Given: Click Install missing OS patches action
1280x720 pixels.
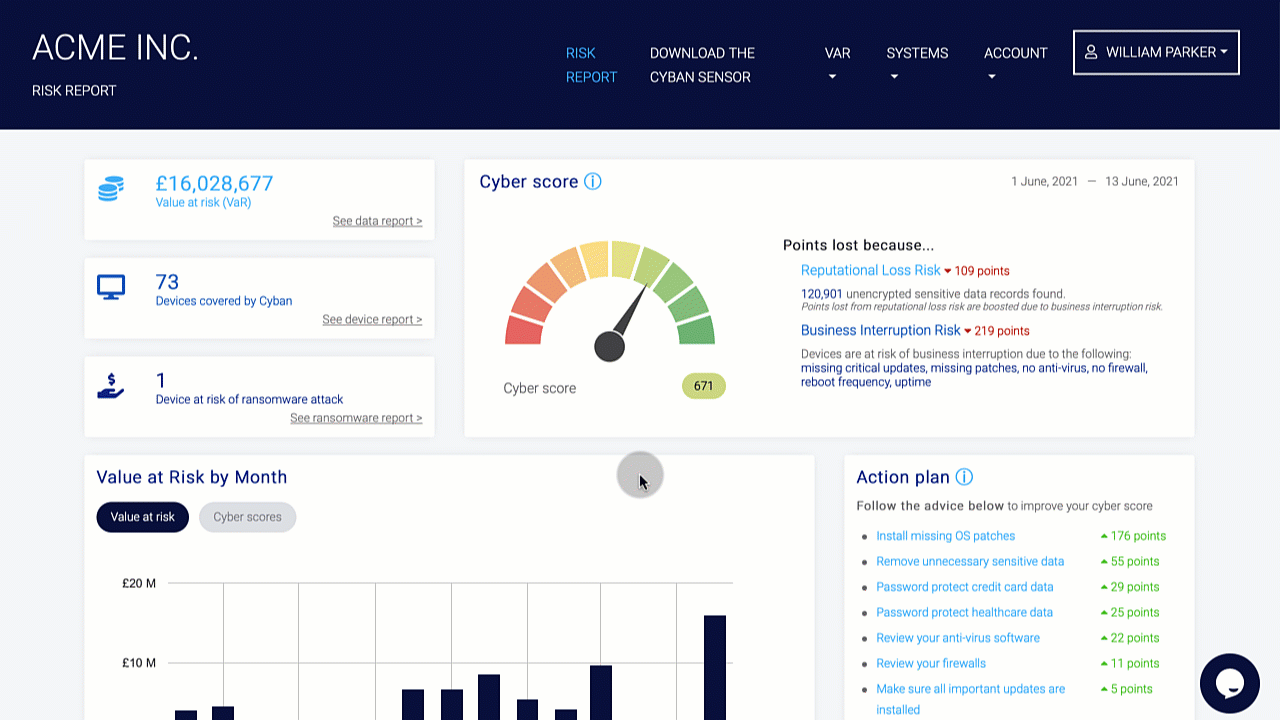Looking at the screenshot, I should click(945, 536).
